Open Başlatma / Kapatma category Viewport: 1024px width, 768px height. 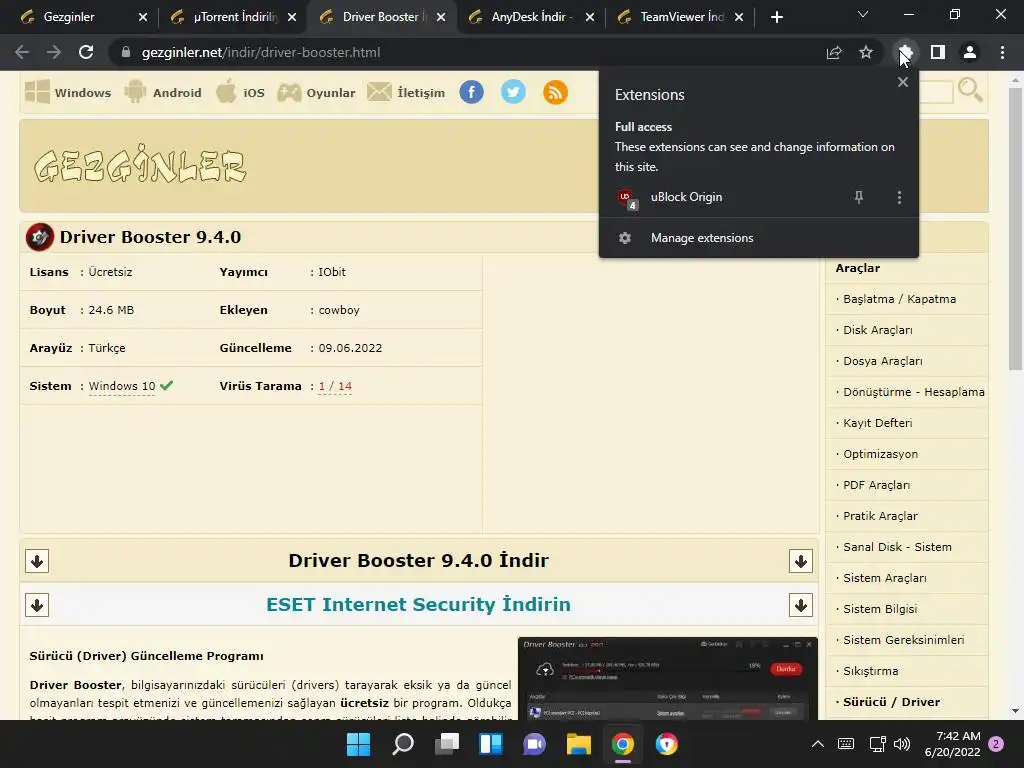click(899, 299)
